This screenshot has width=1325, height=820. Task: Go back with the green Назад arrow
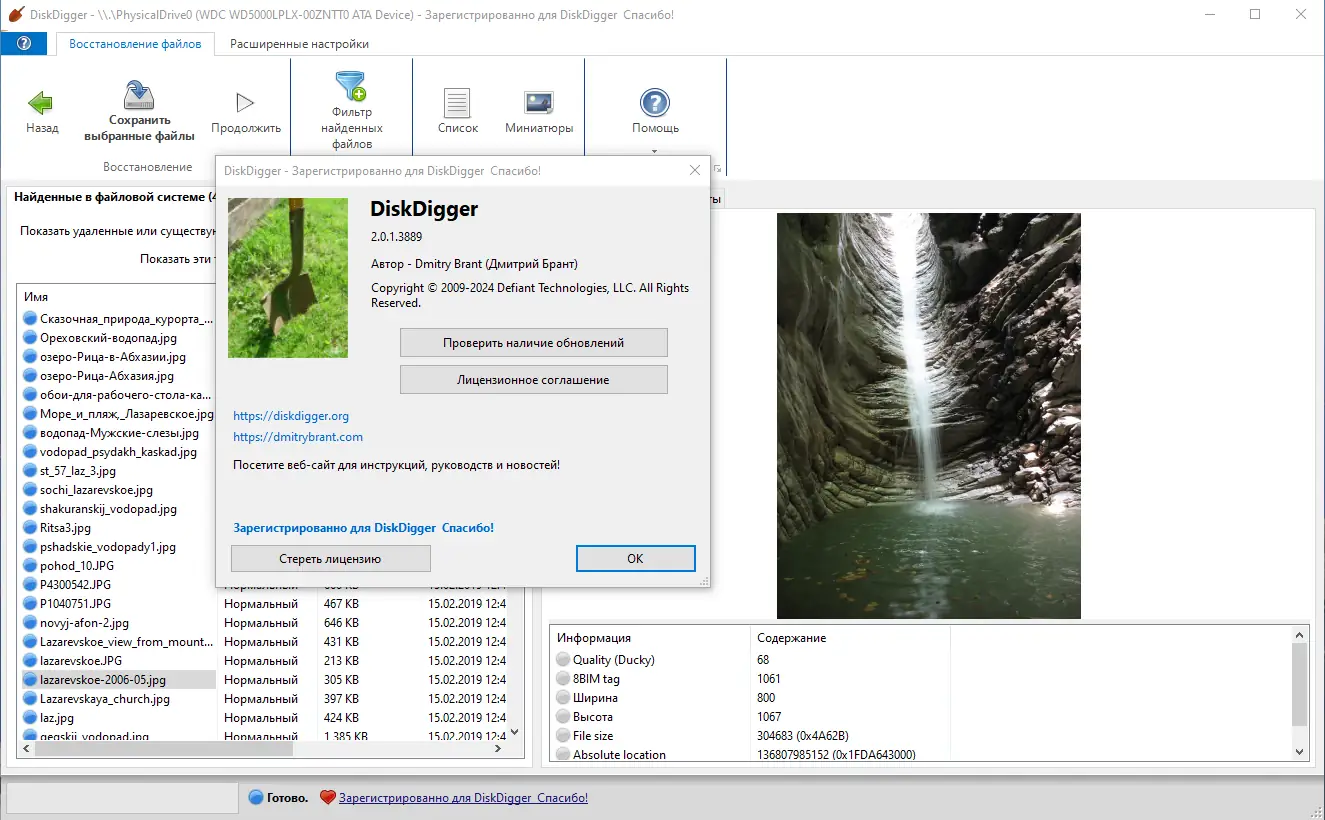pos(41,103)
